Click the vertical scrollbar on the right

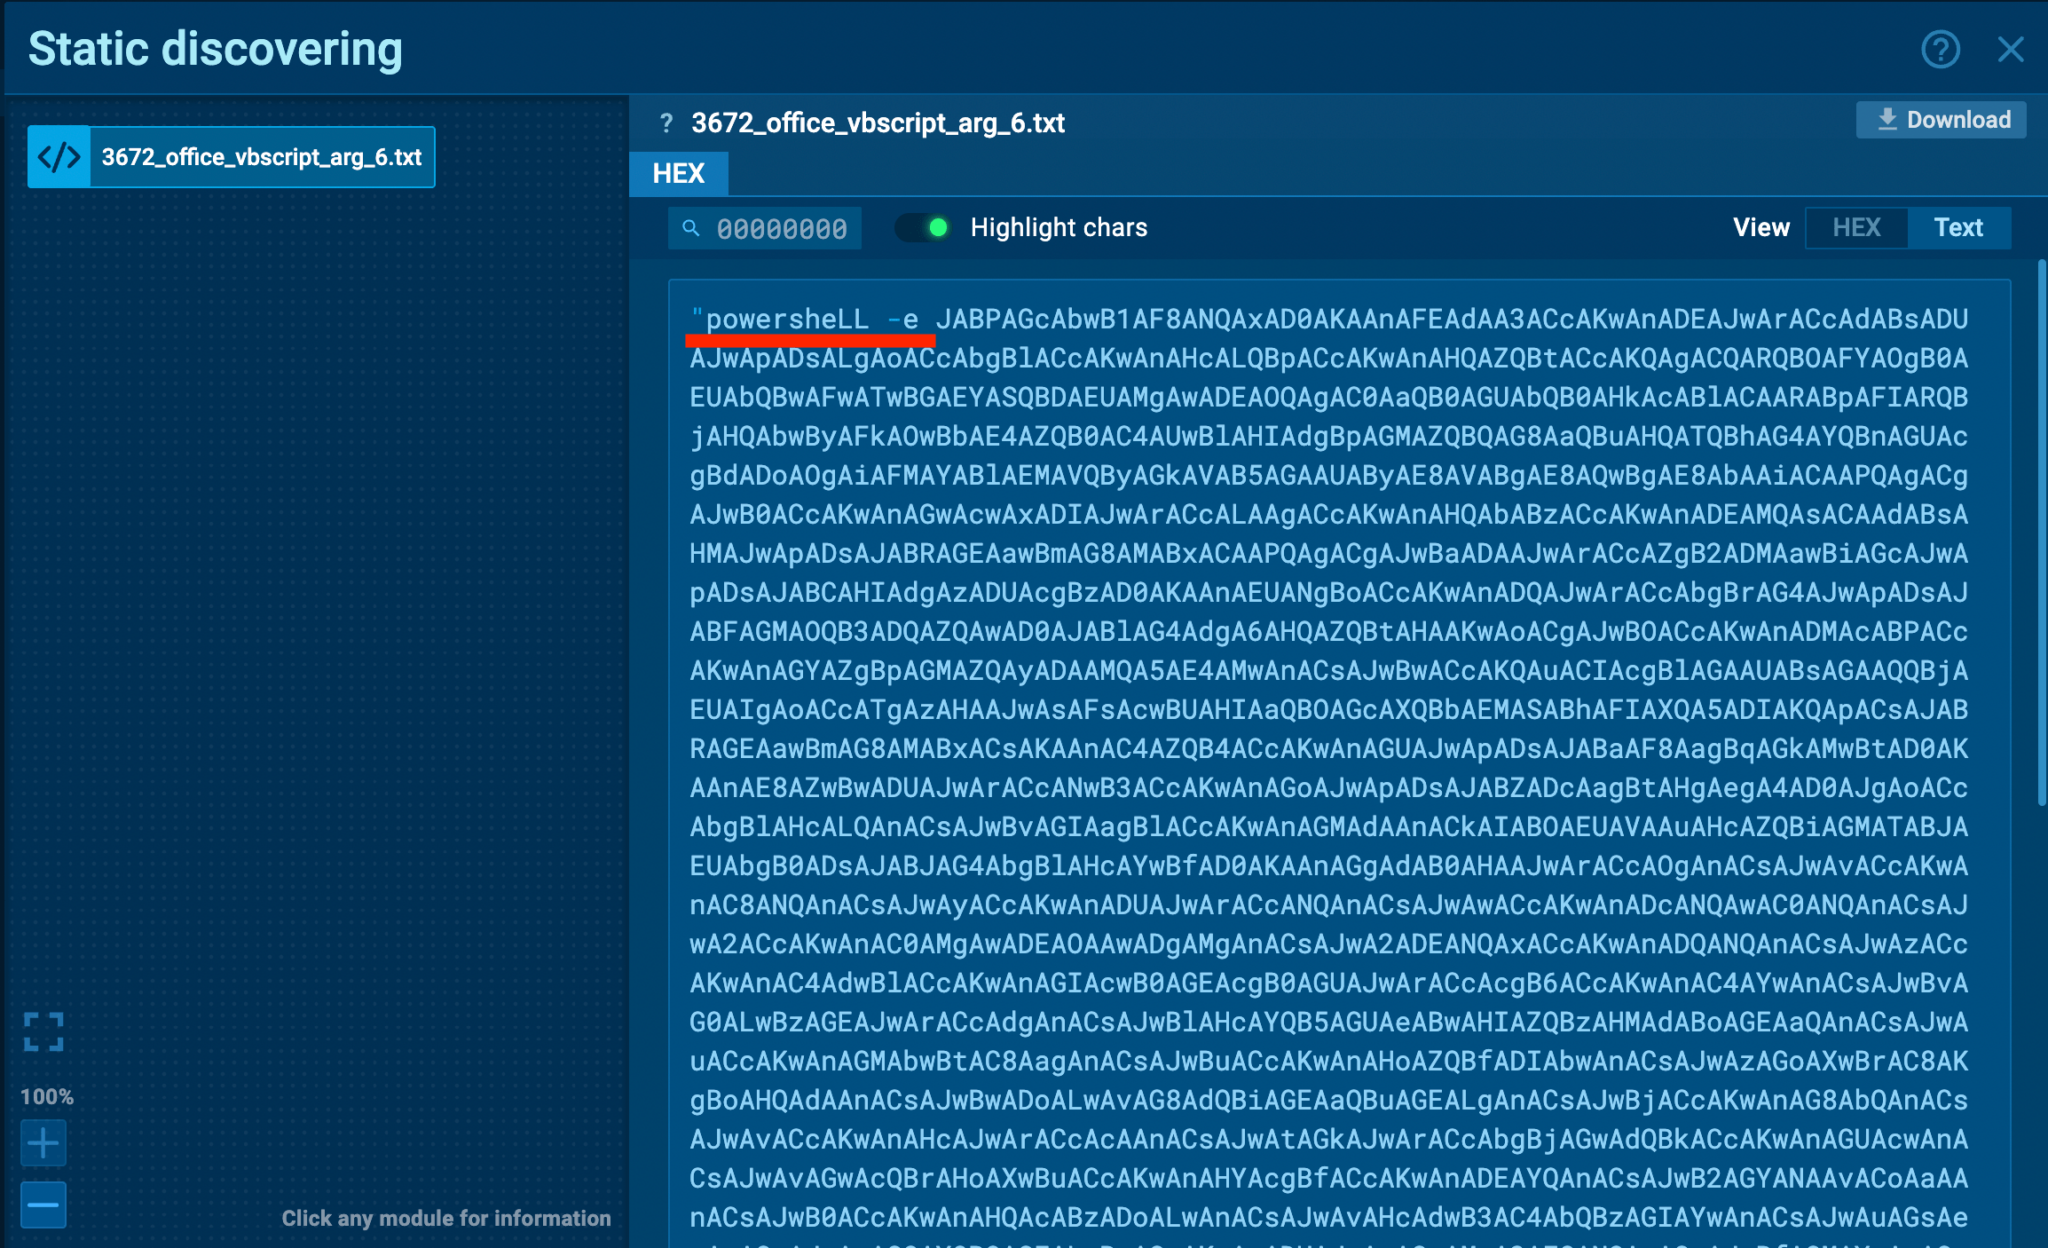click(x=2041, y=530)
